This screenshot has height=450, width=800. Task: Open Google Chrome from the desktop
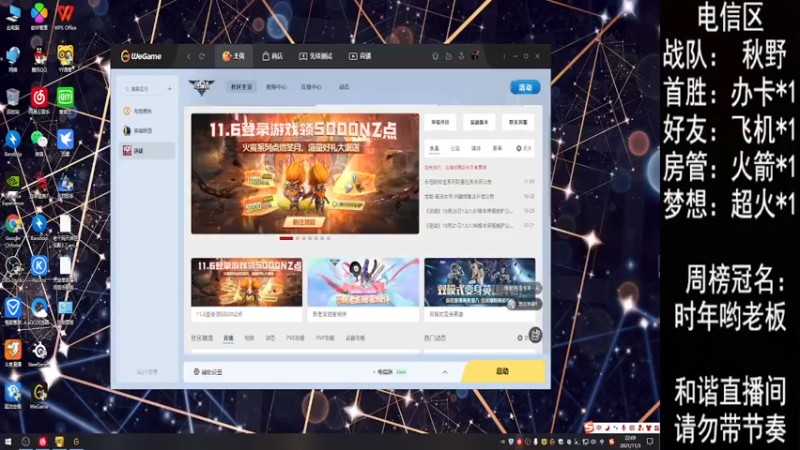coord(13,229)
